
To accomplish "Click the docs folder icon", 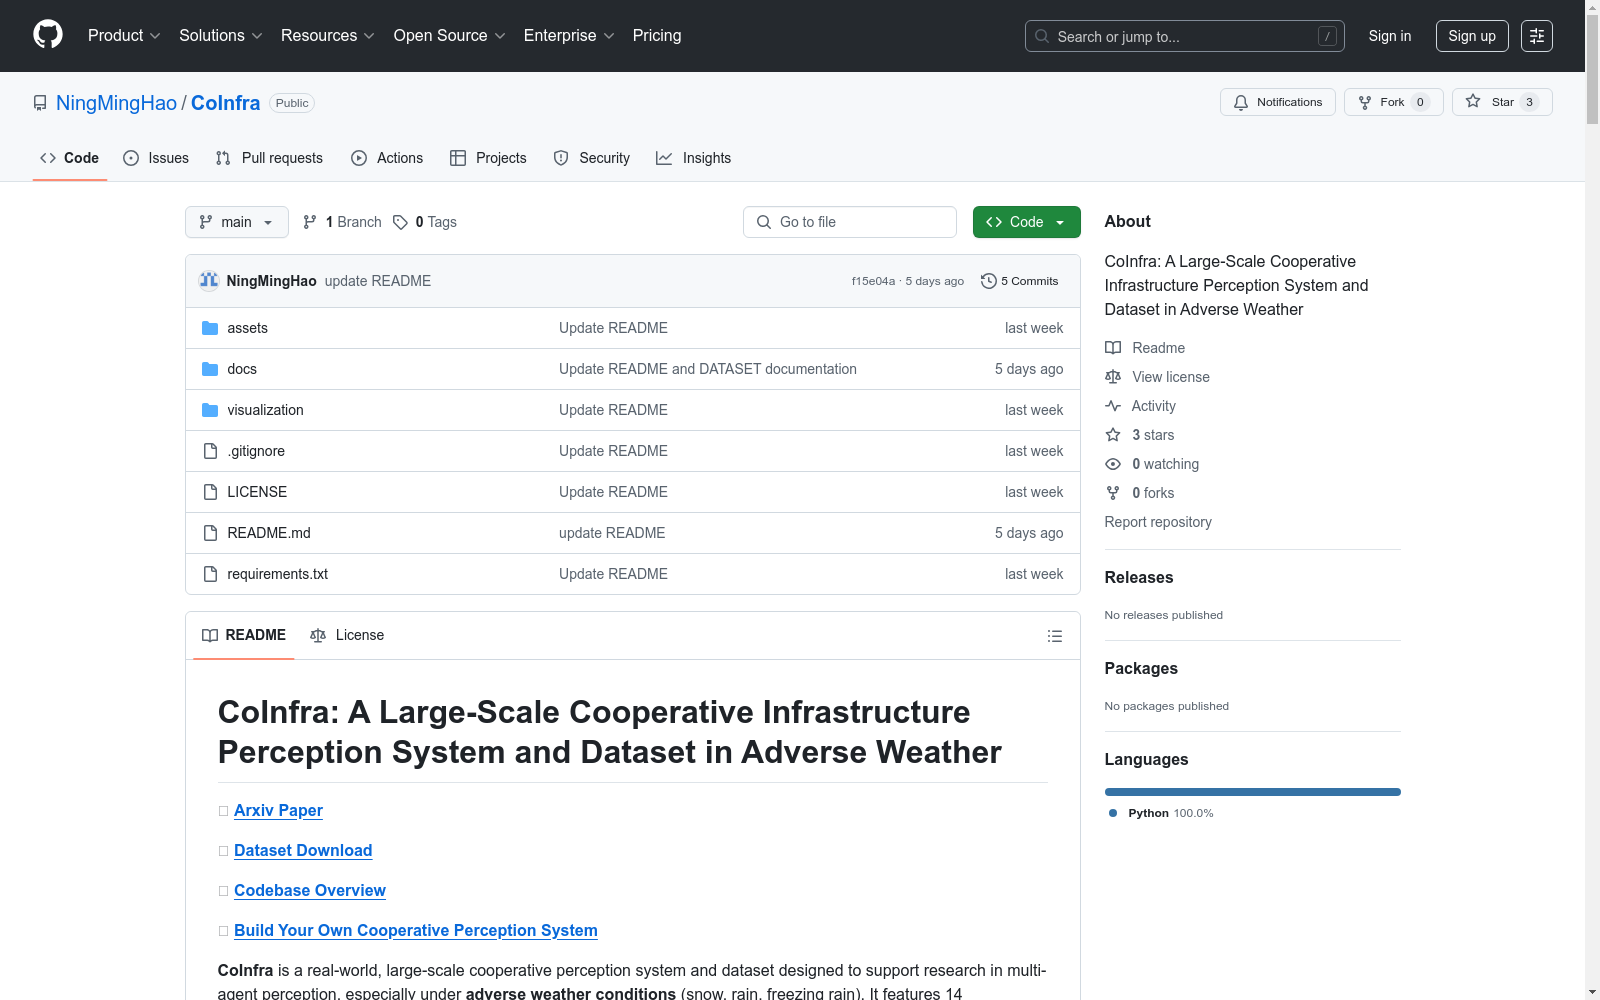I will (210, 369).
